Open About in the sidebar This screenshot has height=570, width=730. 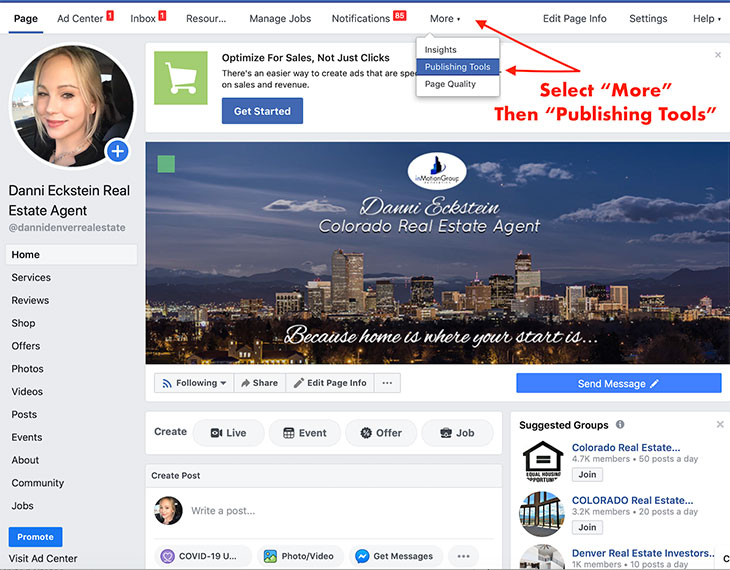click(25, 460)
